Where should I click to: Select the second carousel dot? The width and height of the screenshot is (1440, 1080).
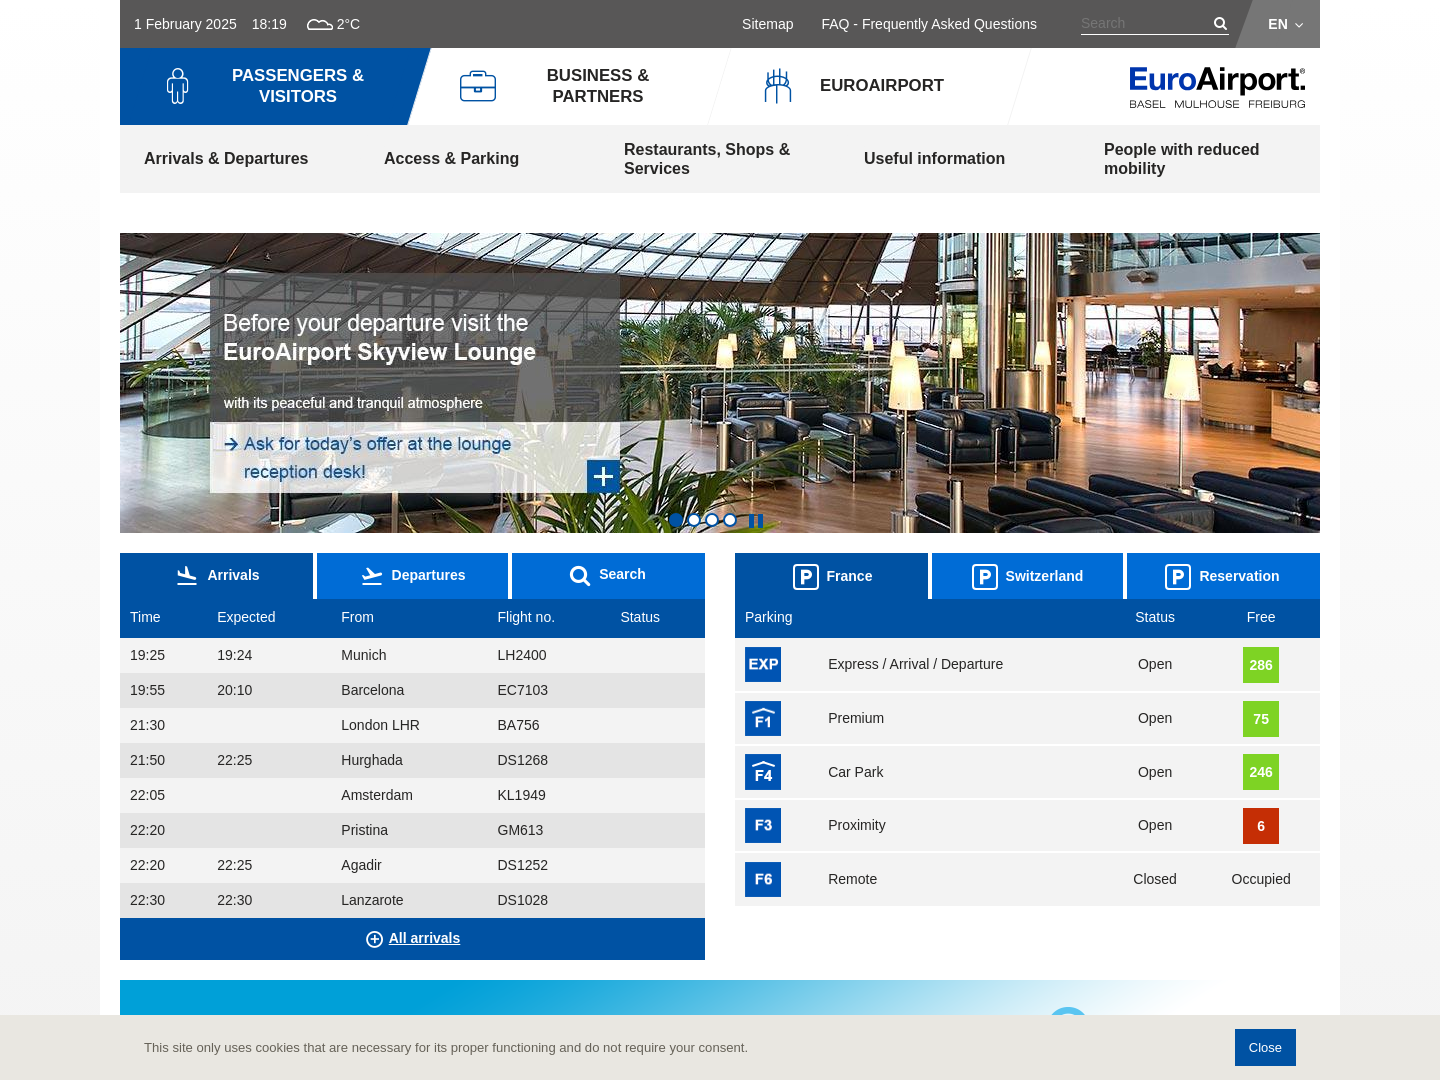tap(694, 520)
